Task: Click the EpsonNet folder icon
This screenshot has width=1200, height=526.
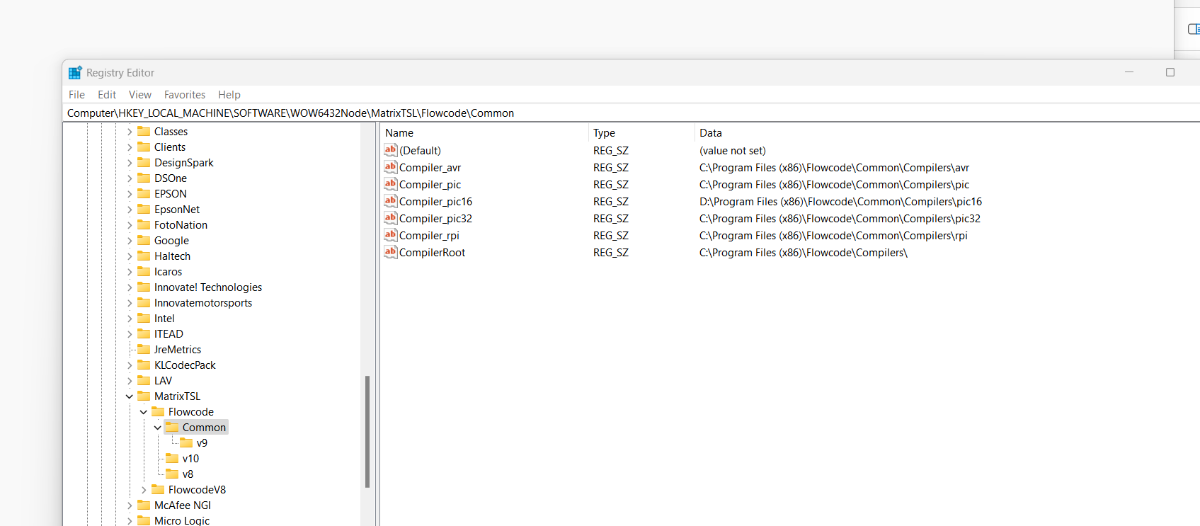Action: (143, 209)
